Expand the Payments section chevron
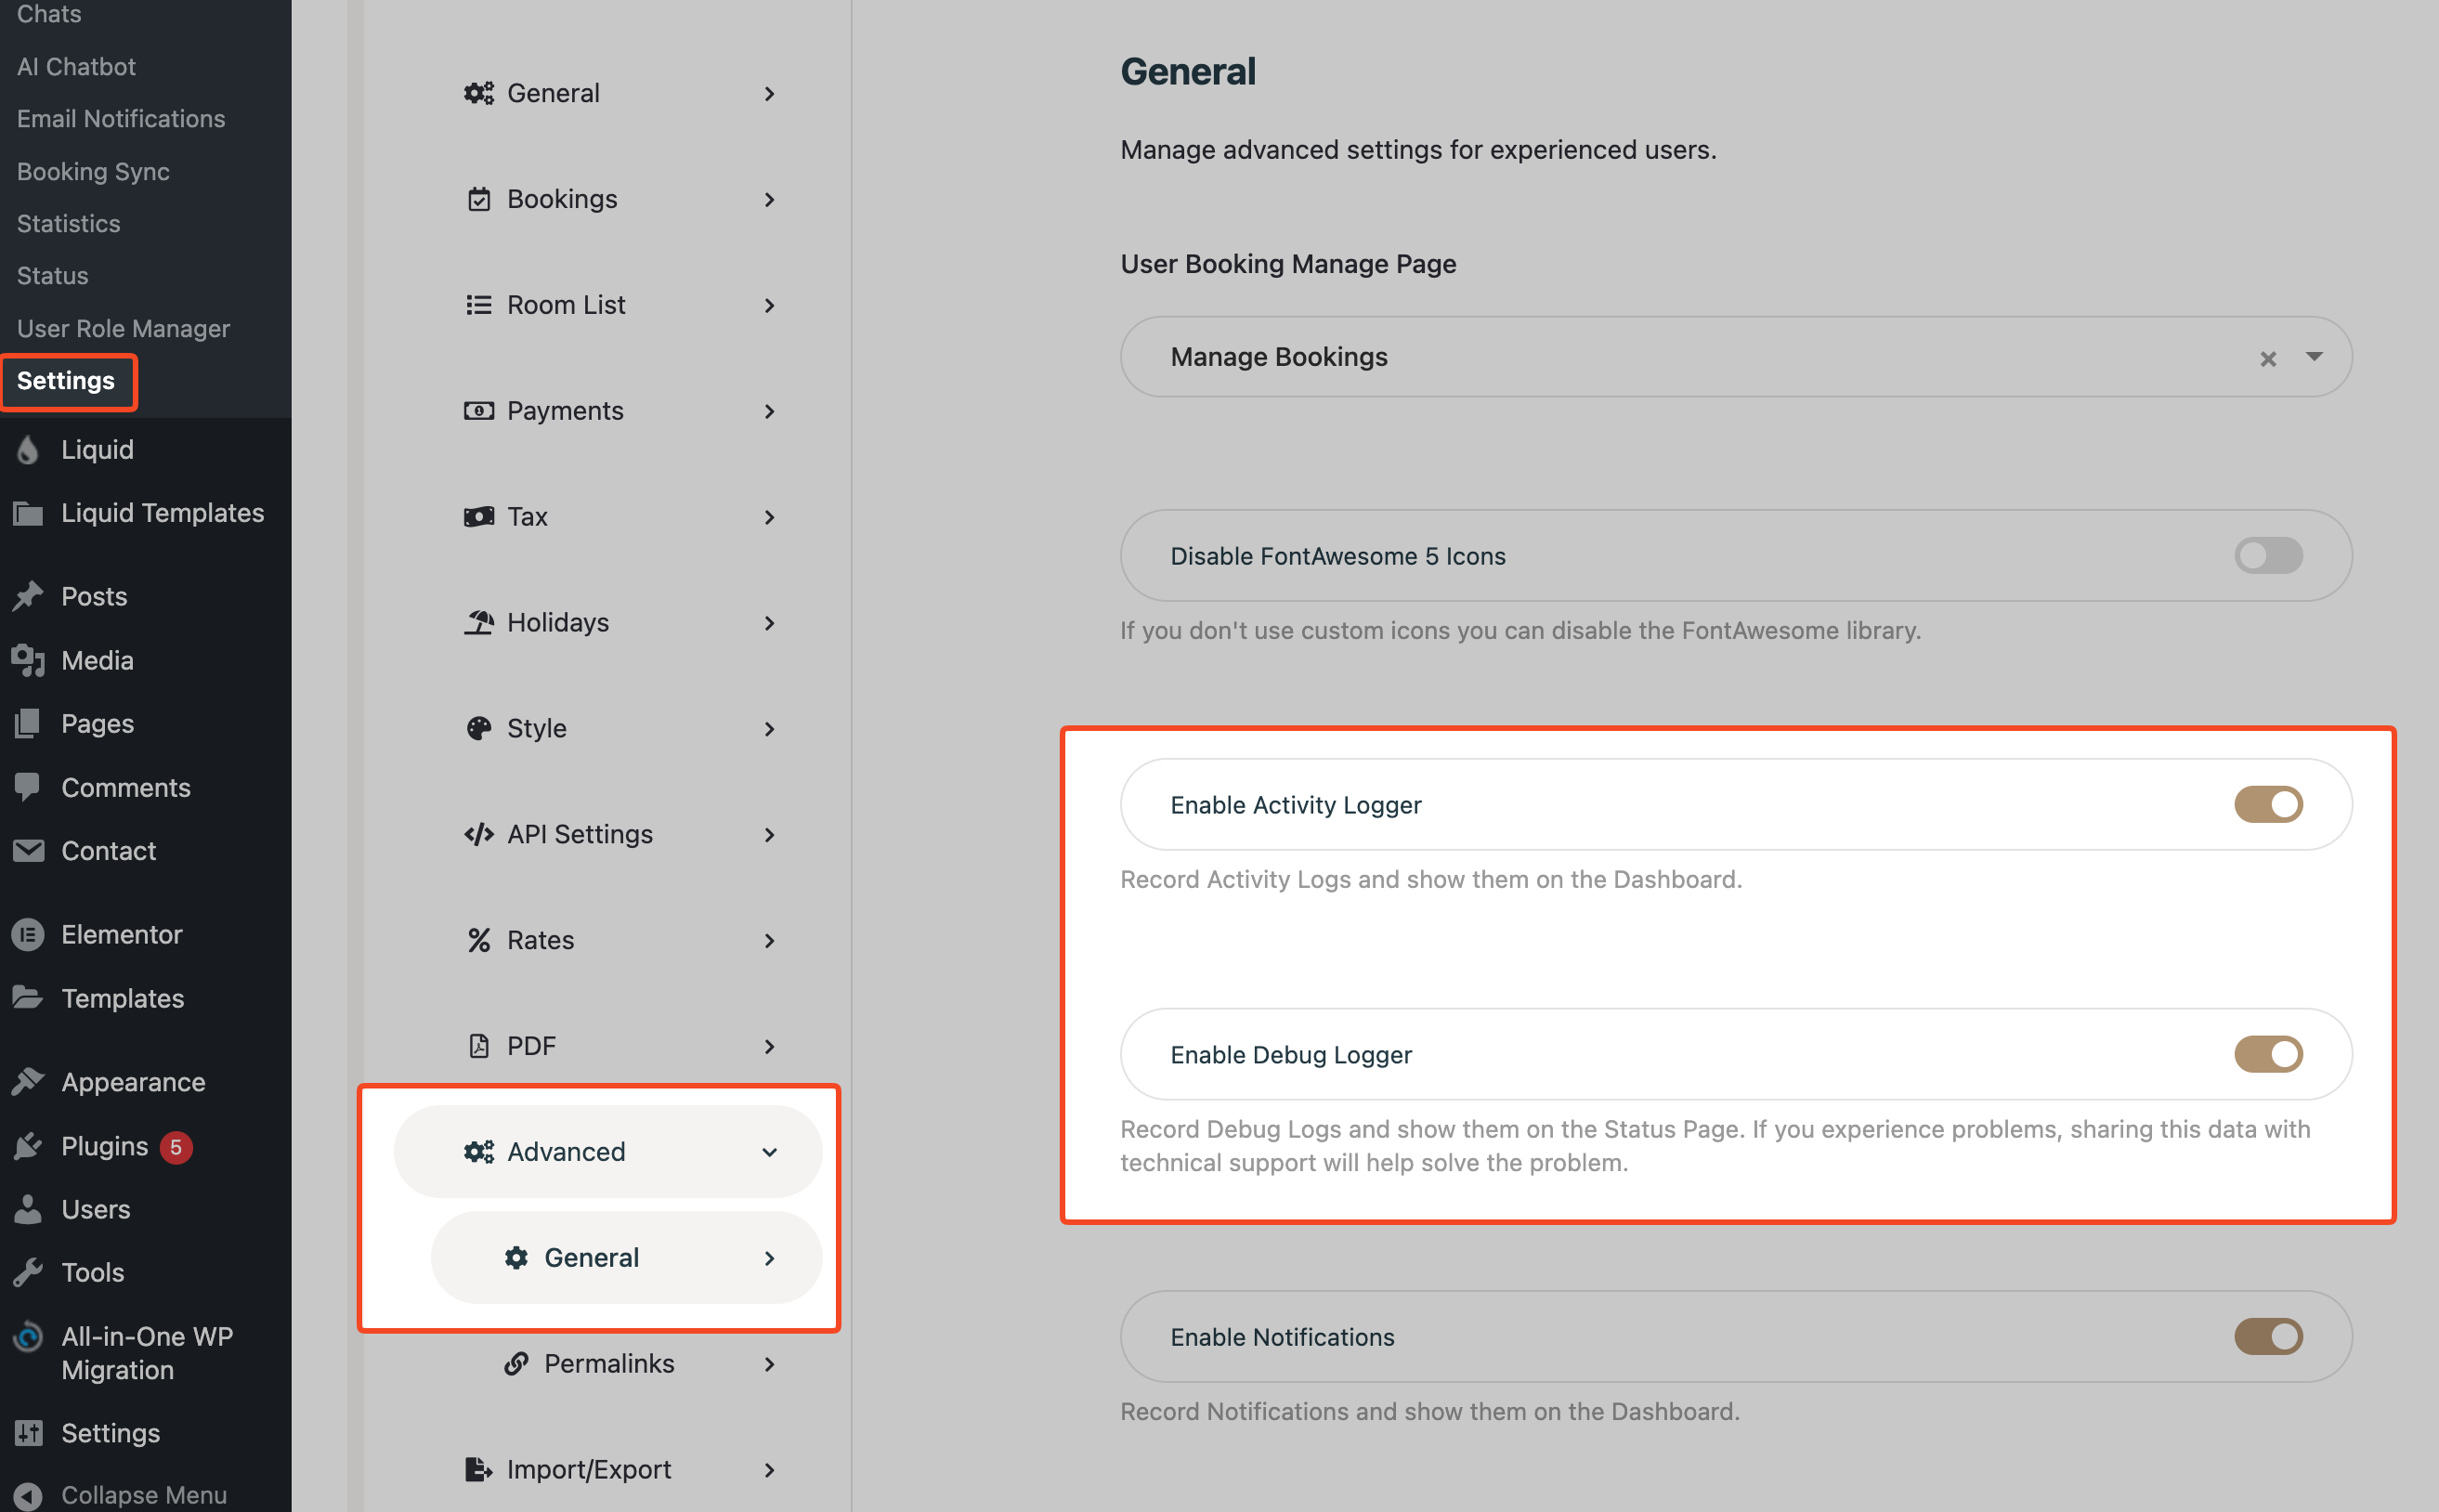2439x1512 pixels. (769, 411)
